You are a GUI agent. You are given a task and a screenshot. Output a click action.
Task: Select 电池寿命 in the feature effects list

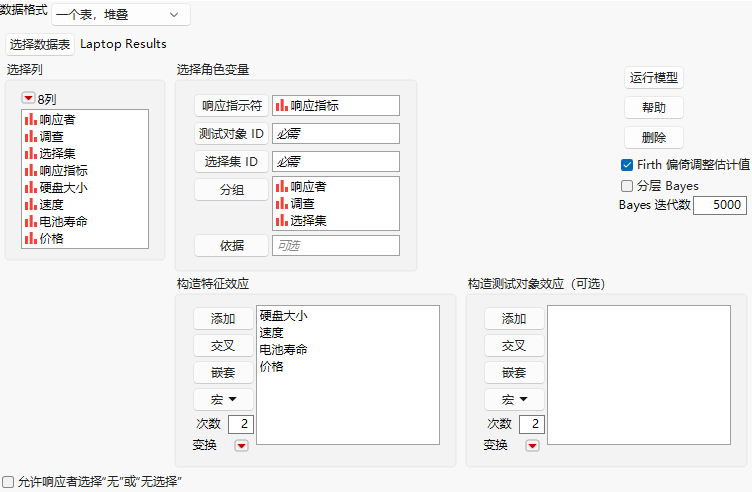283,350
